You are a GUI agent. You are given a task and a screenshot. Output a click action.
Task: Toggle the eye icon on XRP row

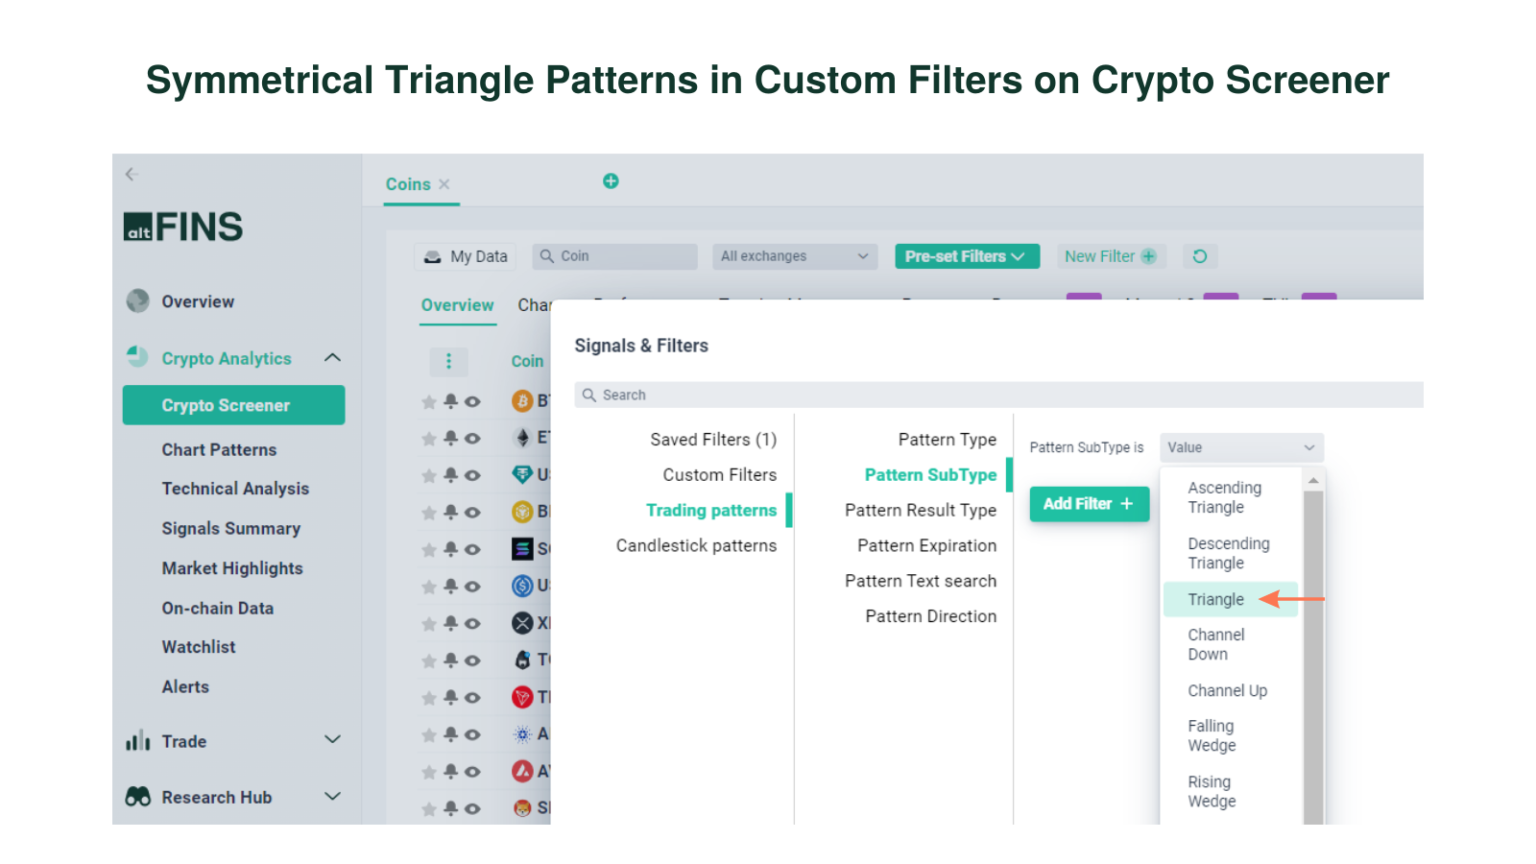coord(472,624)
